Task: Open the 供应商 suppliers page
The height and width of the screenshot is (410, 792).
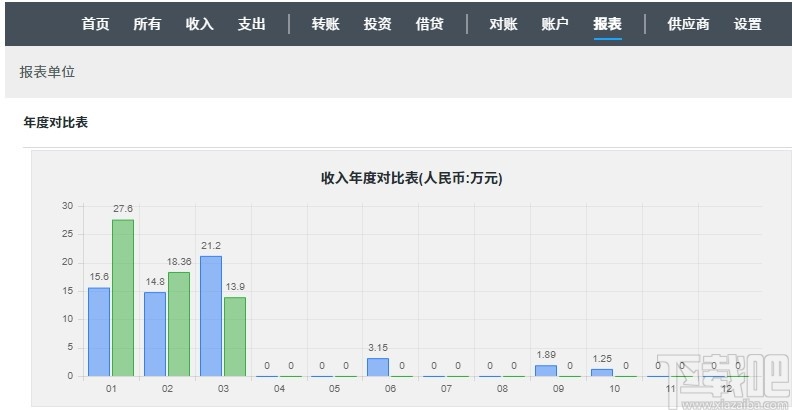Action: click(688, 24)
